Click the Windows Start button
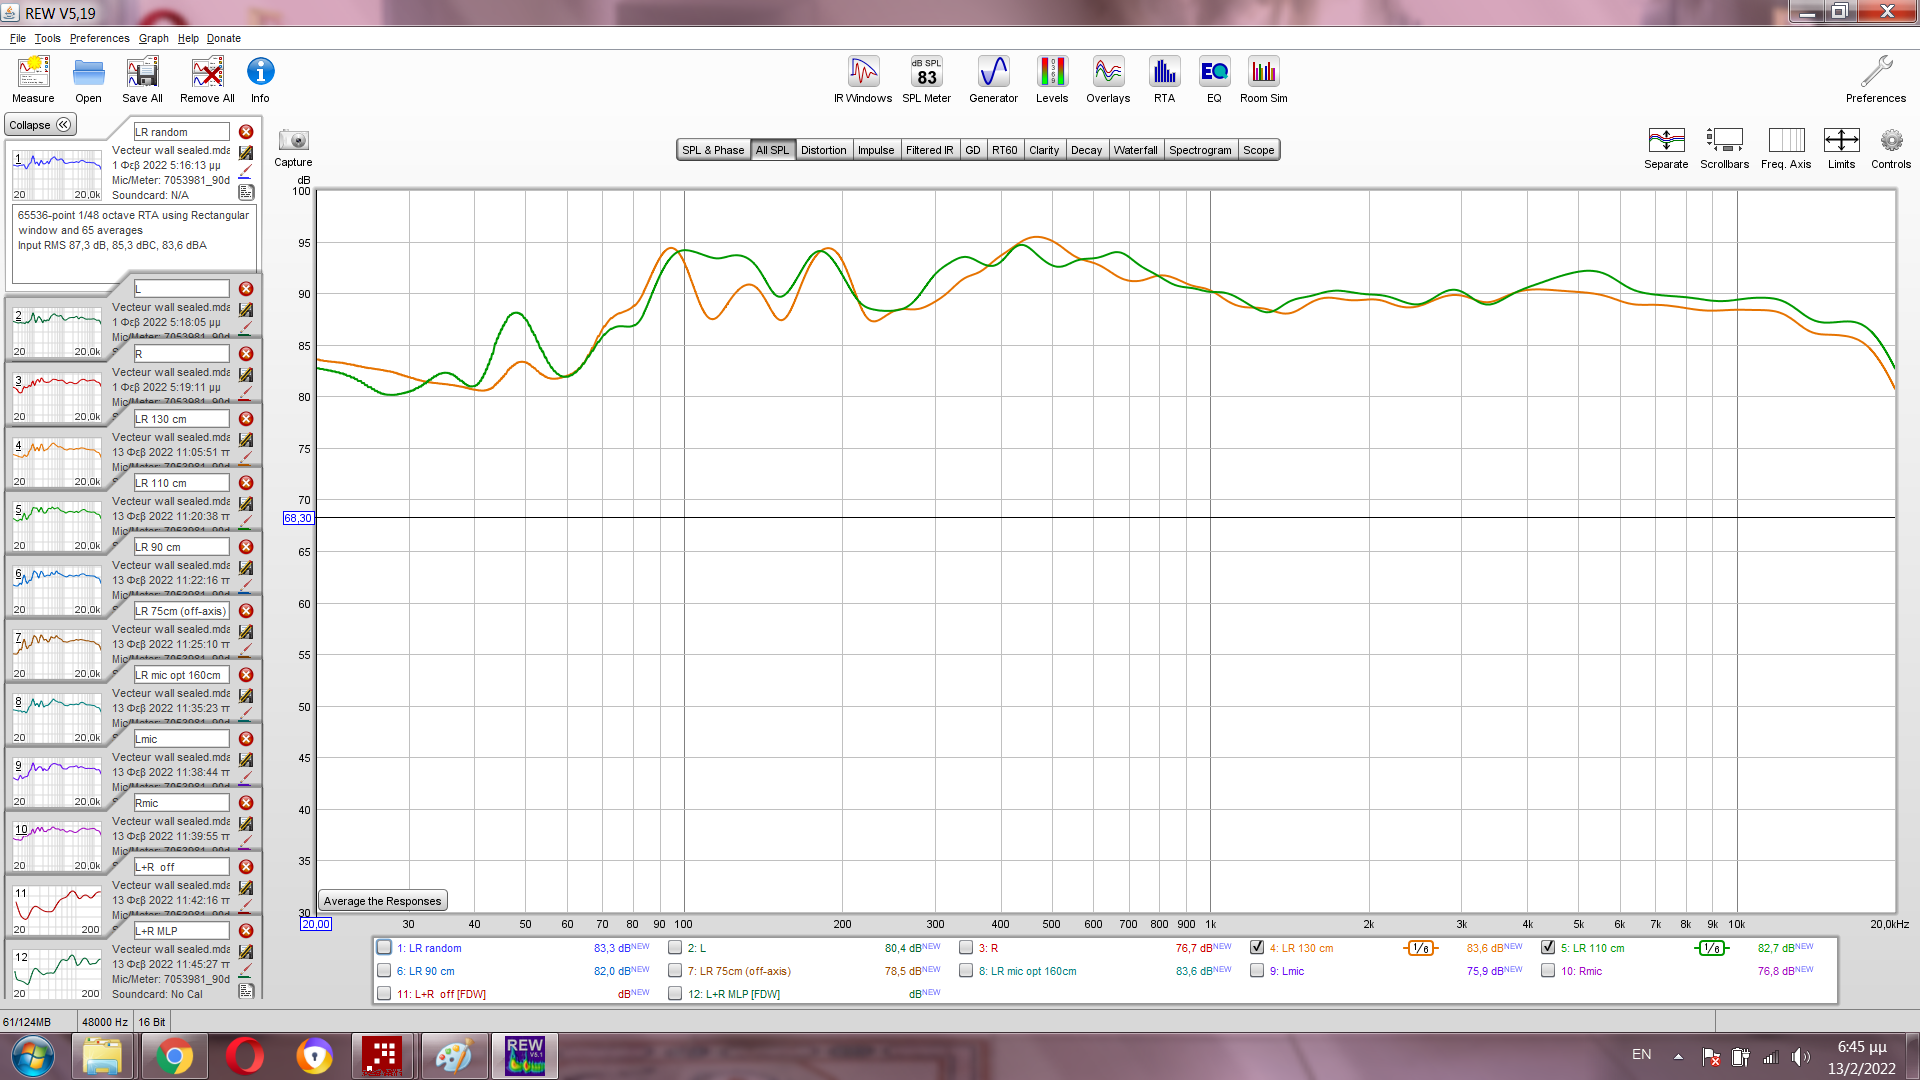1920x1080 pixels. pos(33,1056)
